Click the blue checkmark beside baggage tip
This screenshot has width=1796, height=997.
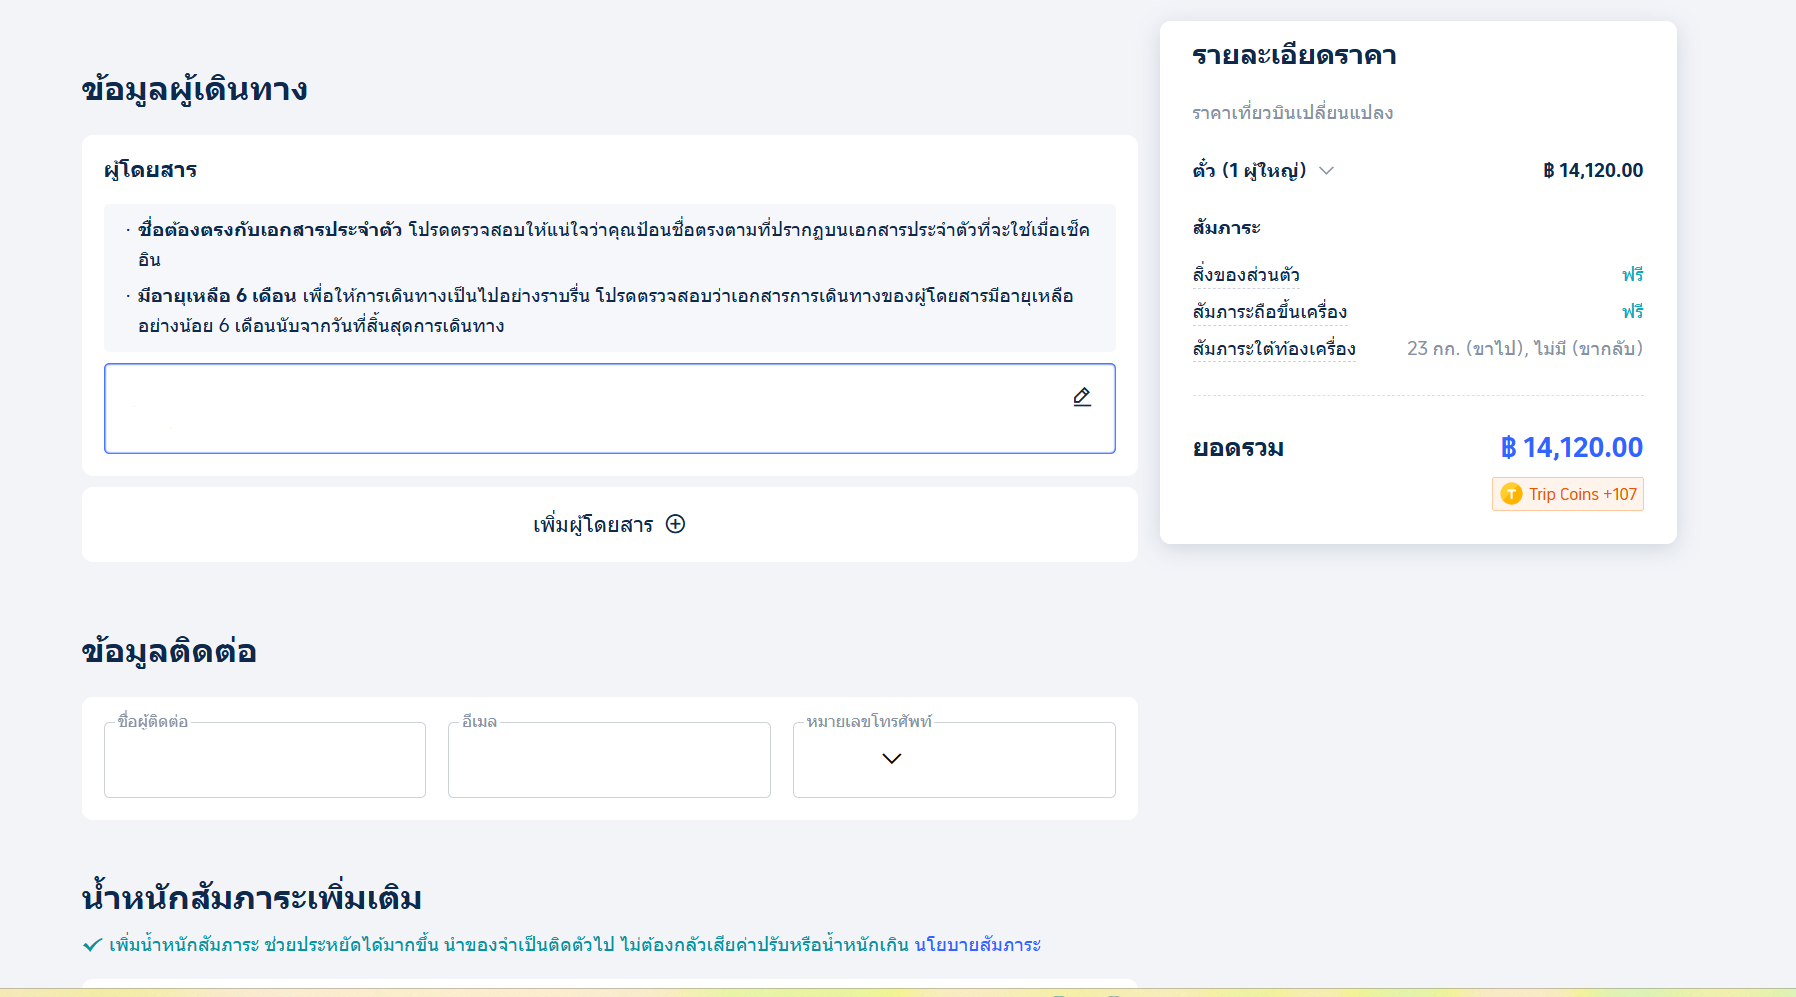click(90, 943)
